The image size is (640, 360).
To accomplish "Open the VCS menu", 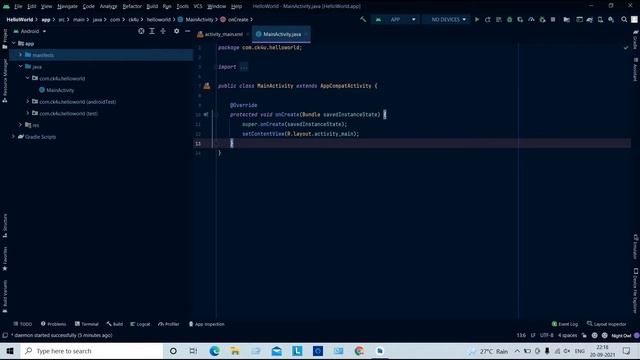I will [x=198, y=6].
